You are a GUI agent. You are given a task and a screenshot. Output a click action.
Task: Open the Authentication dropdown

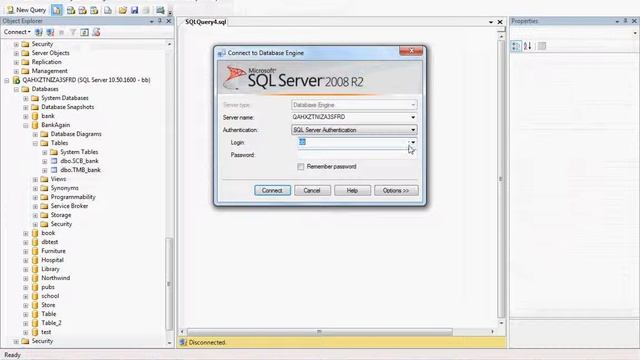click(x=413, y=130)
